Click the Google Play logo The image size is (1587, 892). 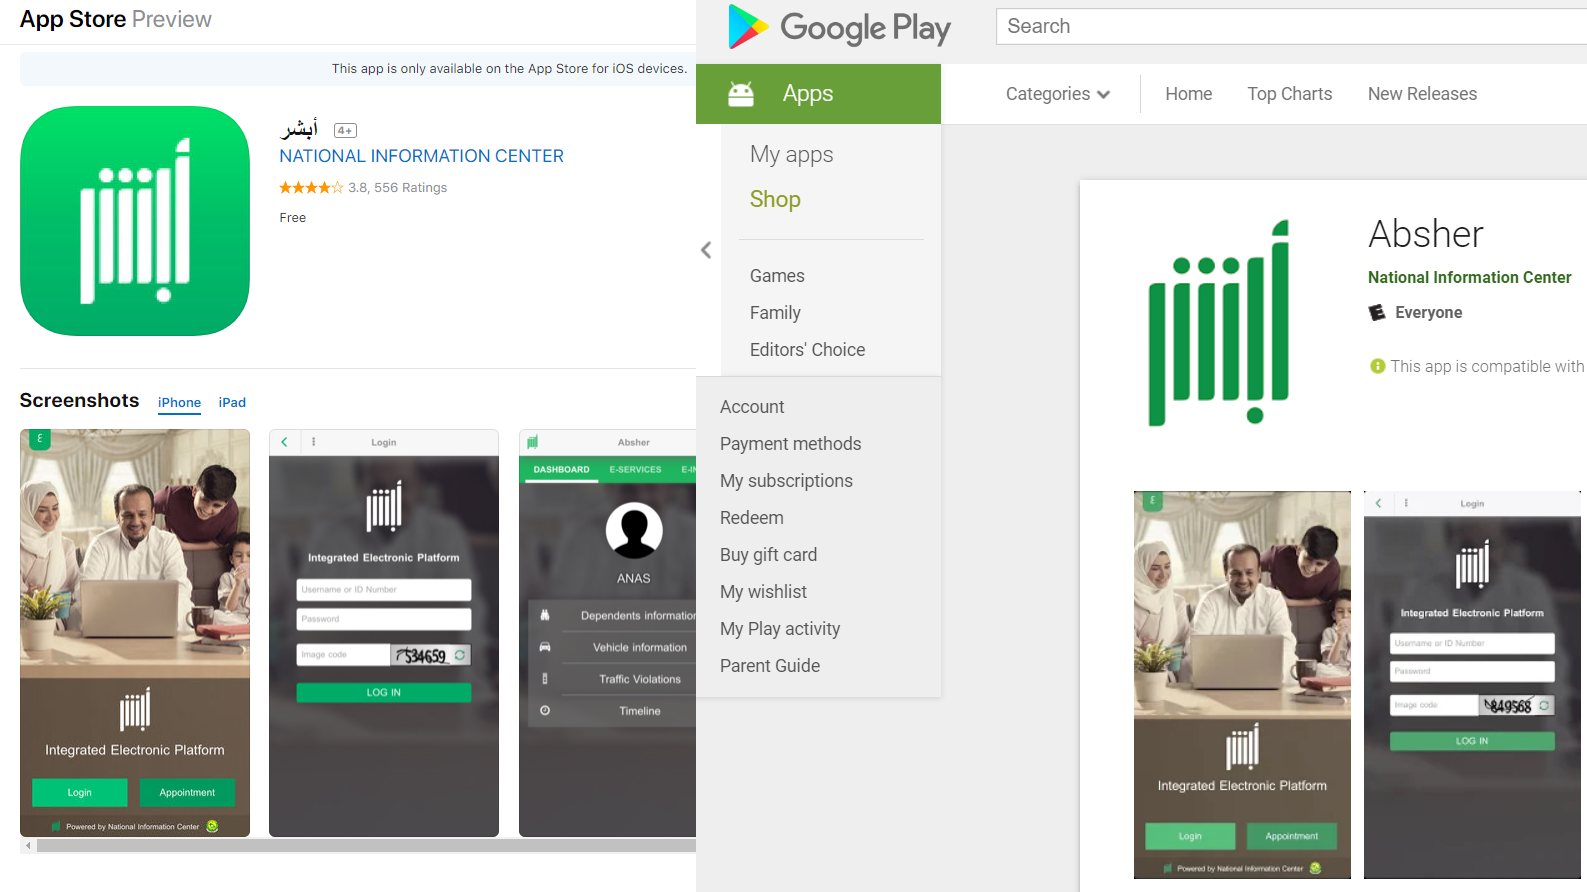838,27
